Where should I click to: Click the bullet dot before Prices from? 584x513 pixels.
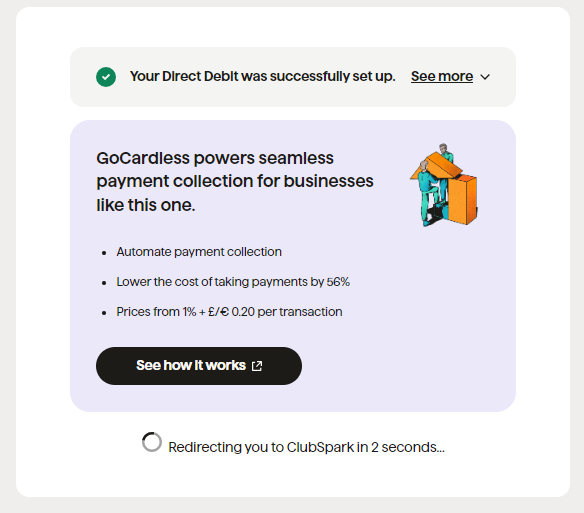[x=104, y=313]
